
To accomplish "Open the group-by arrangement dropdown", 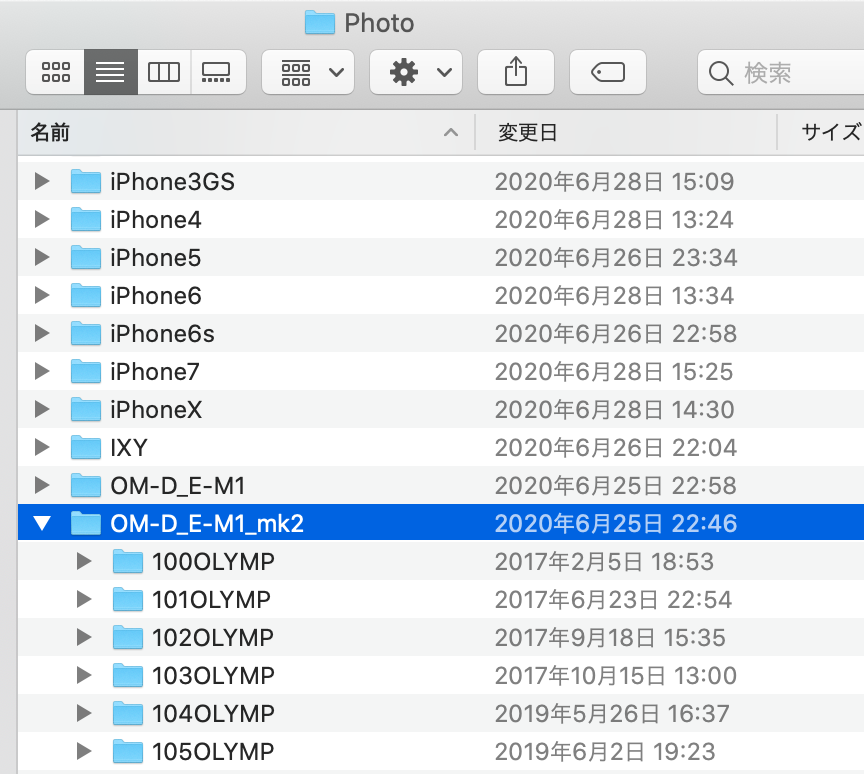I will (307, 72).
